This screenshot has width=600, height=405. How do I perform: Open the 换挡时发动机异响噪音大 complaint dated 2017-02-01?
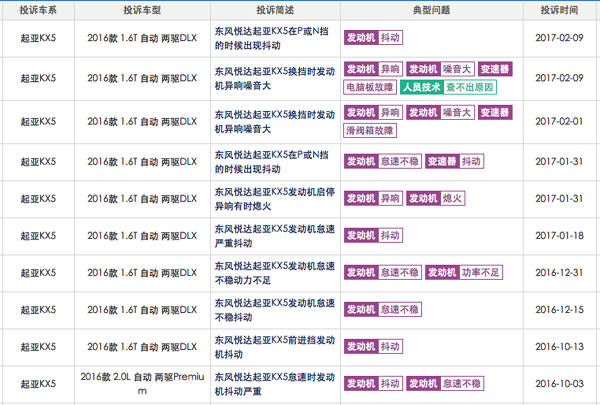pyautogui.click(x=275, y=122)
